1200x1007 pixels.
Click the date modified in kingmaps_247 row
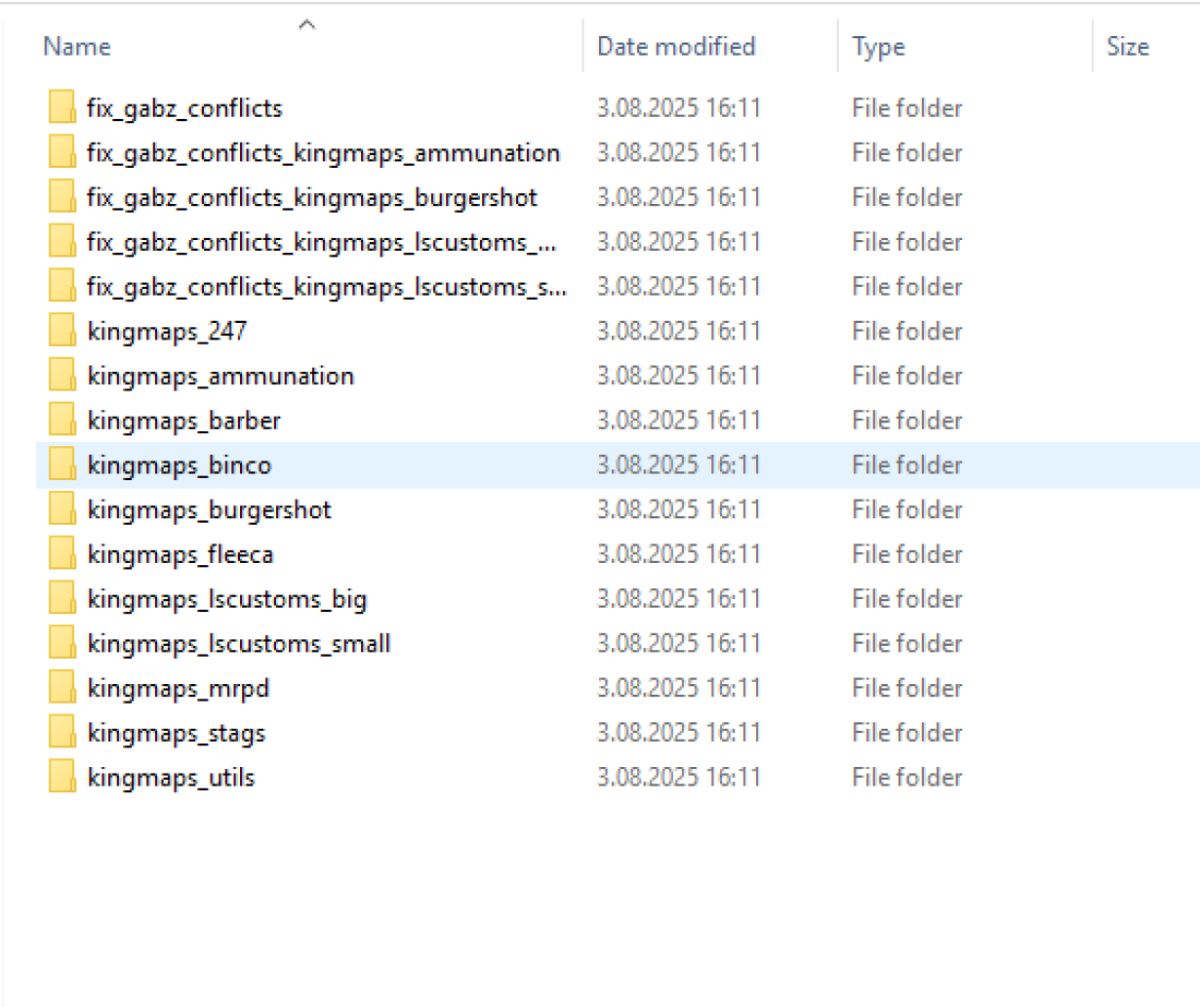[x=679, y=331]
